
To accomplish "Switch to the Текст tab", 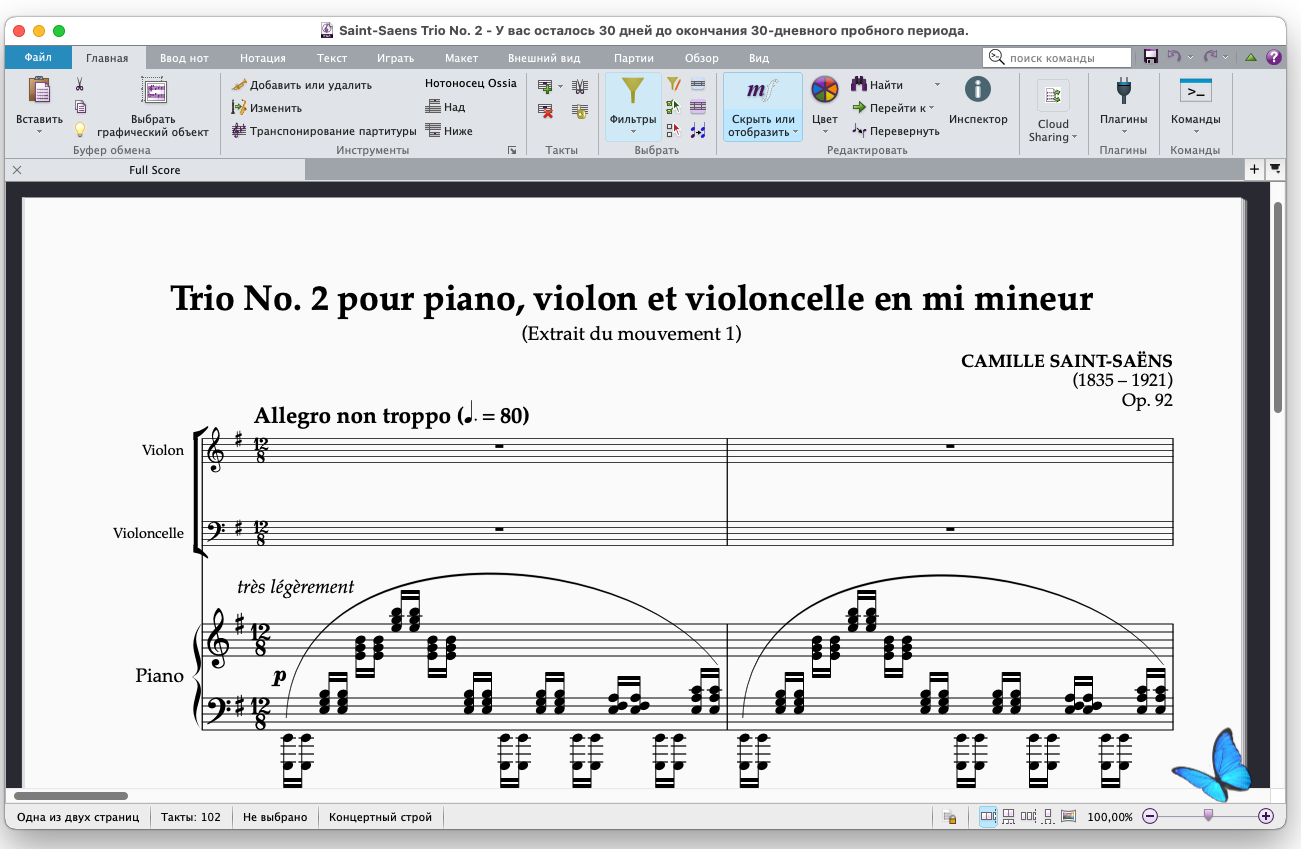I will (332, 58).
